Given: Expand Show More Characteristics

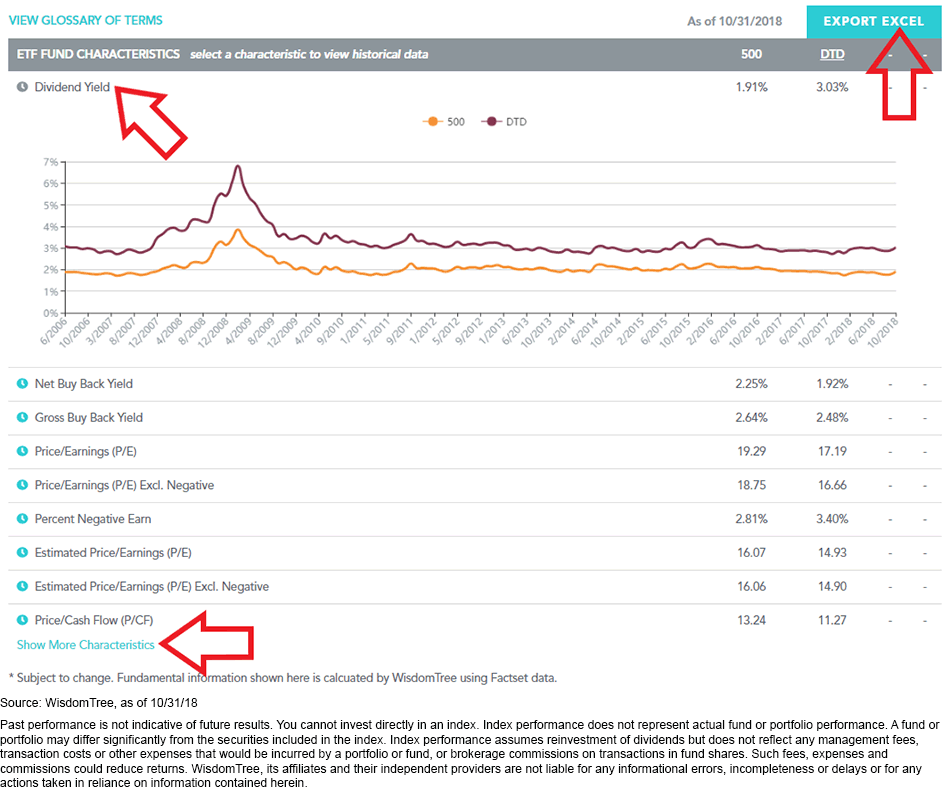Looking at the screenshot, I should [85, 645].
